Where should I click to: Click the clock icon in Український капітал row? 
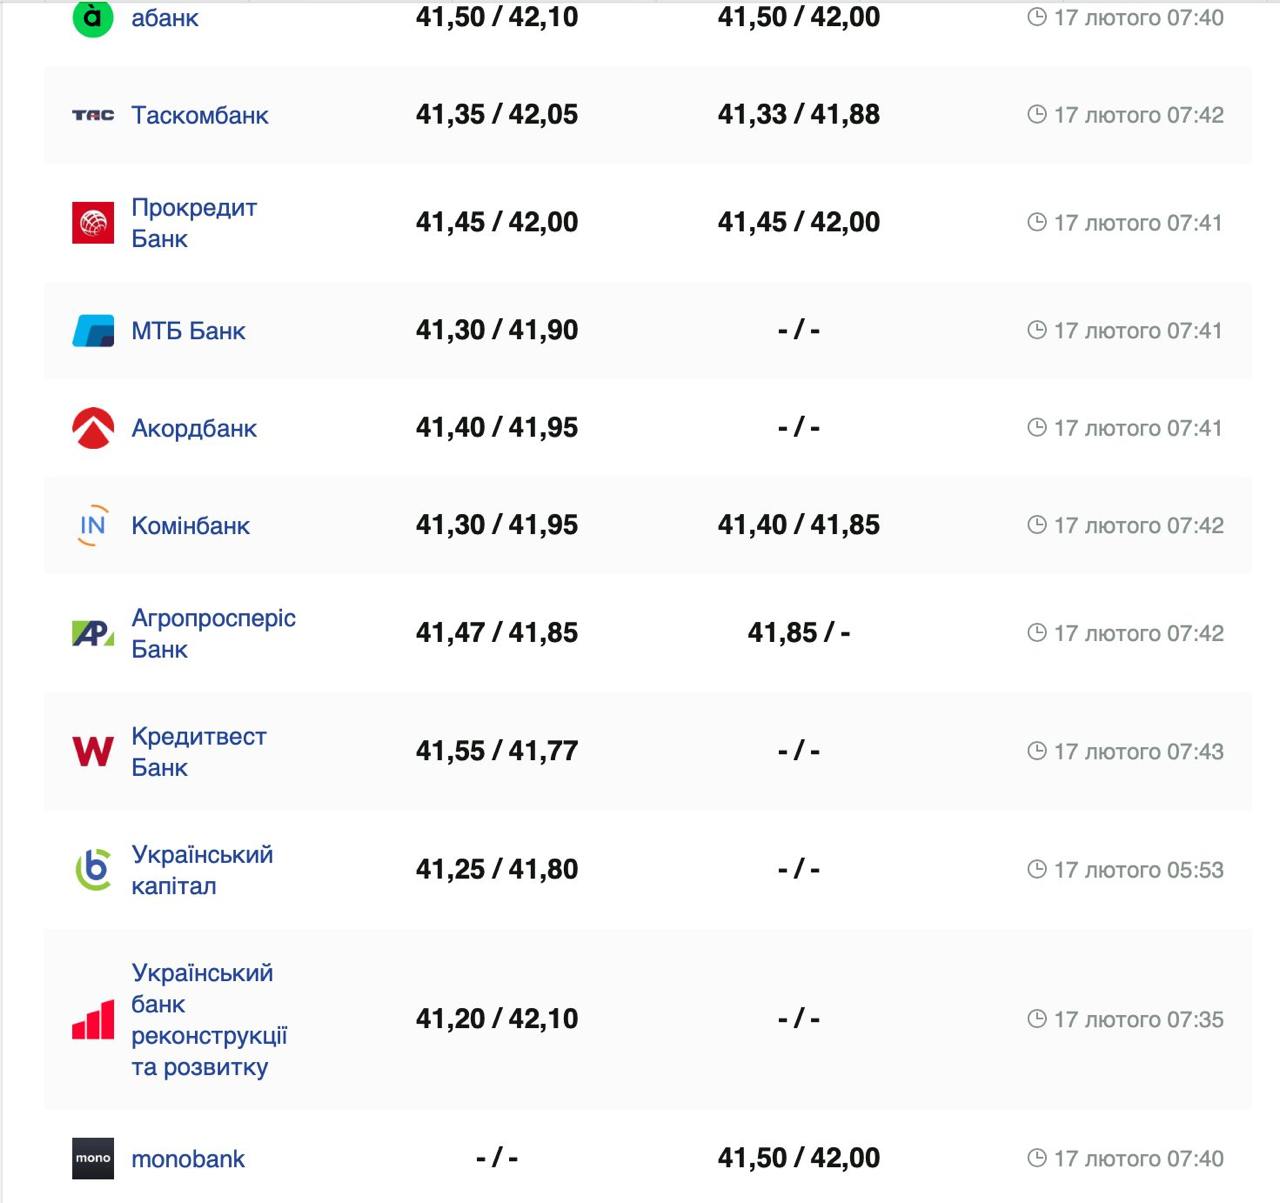tap(1037, 869)
